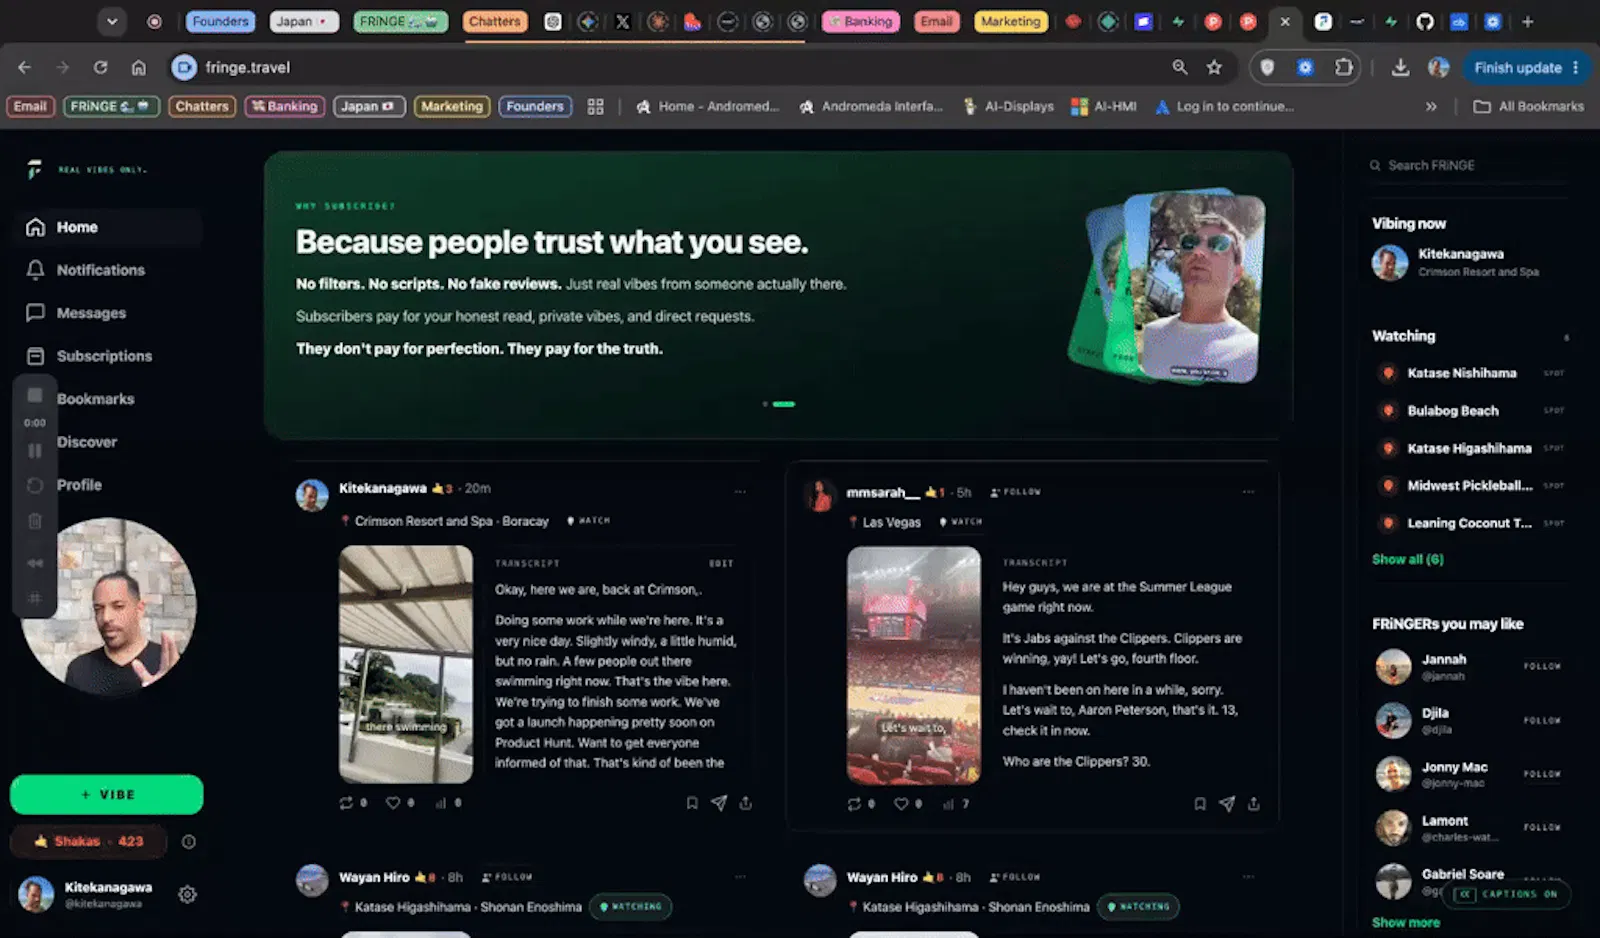
Task: Share the Kitekanagawa post via upload icon
Action: click(x=746, y=803)
